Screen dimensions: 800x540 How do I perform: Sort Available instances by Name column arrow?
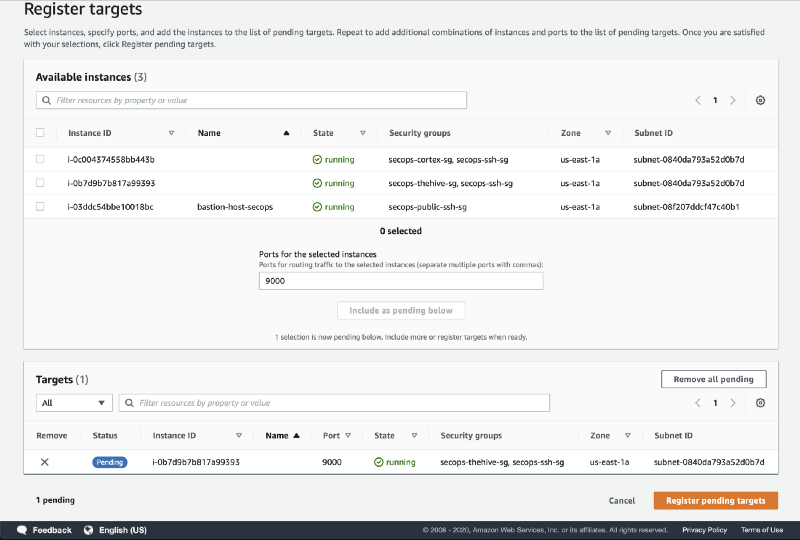[x=287, y=133]
